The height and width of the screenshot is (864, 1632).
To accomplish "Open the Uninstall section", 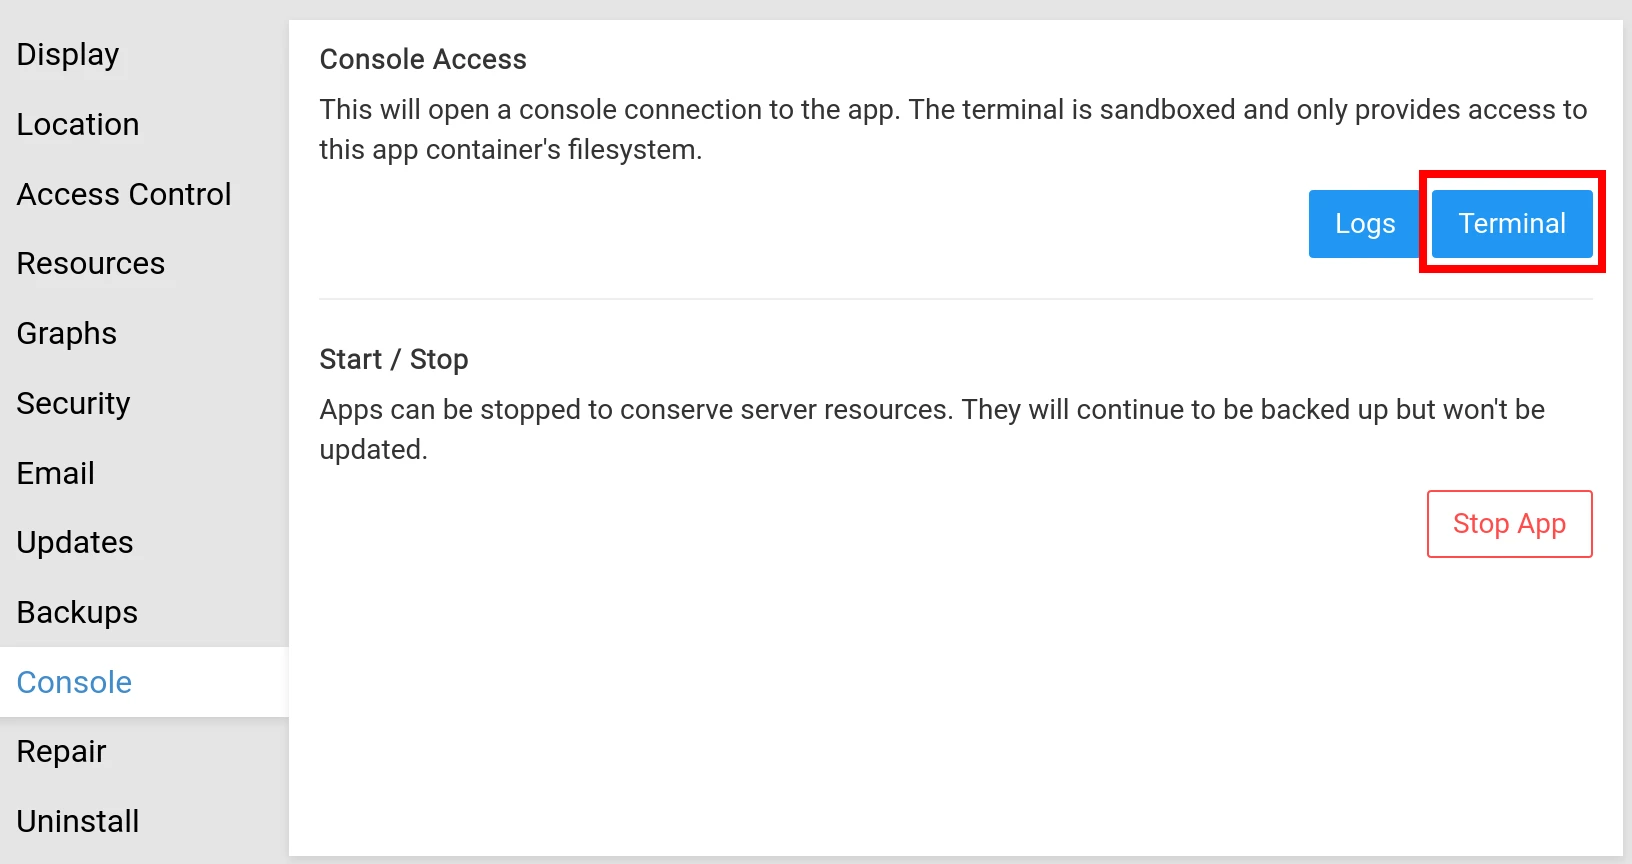I will click(x=78, y=821).
